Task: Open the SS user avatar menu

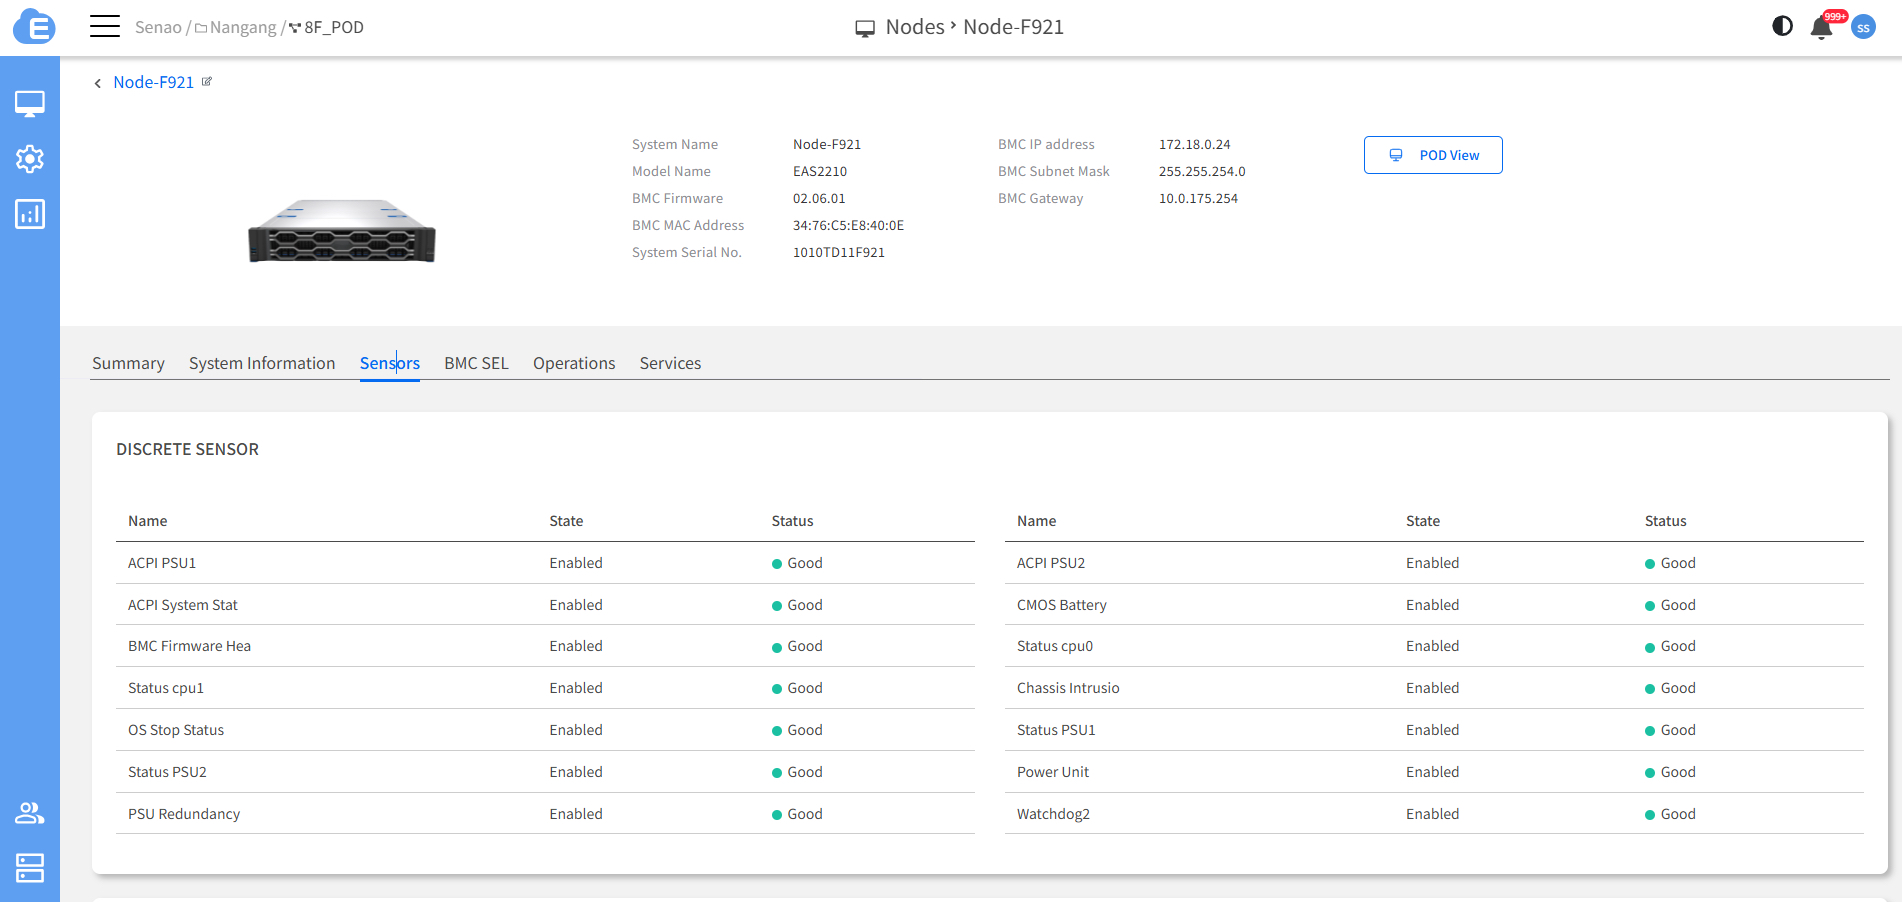Action: [1863, 28]
